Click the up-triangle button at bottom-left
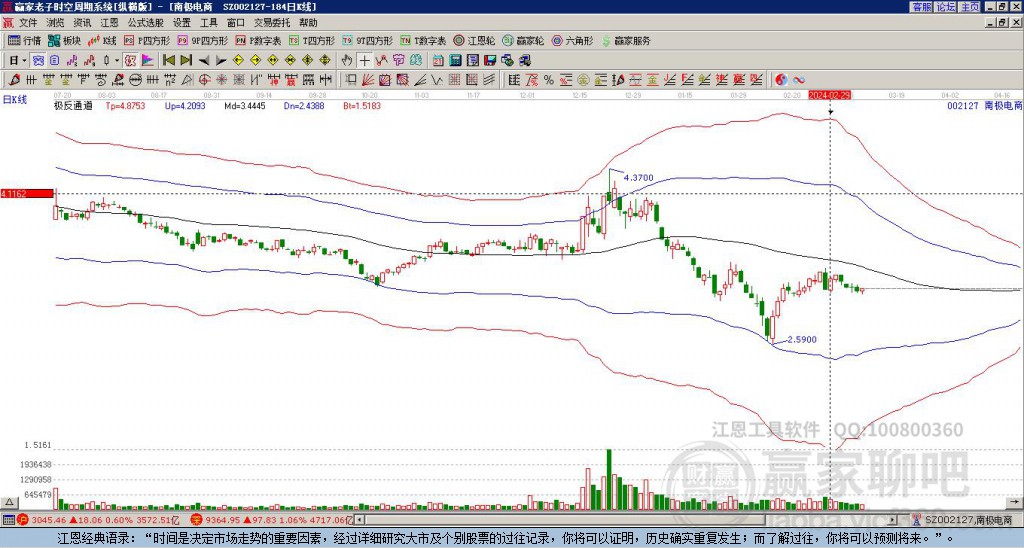Screen dimensions: 1024x548 coord(9,502)
